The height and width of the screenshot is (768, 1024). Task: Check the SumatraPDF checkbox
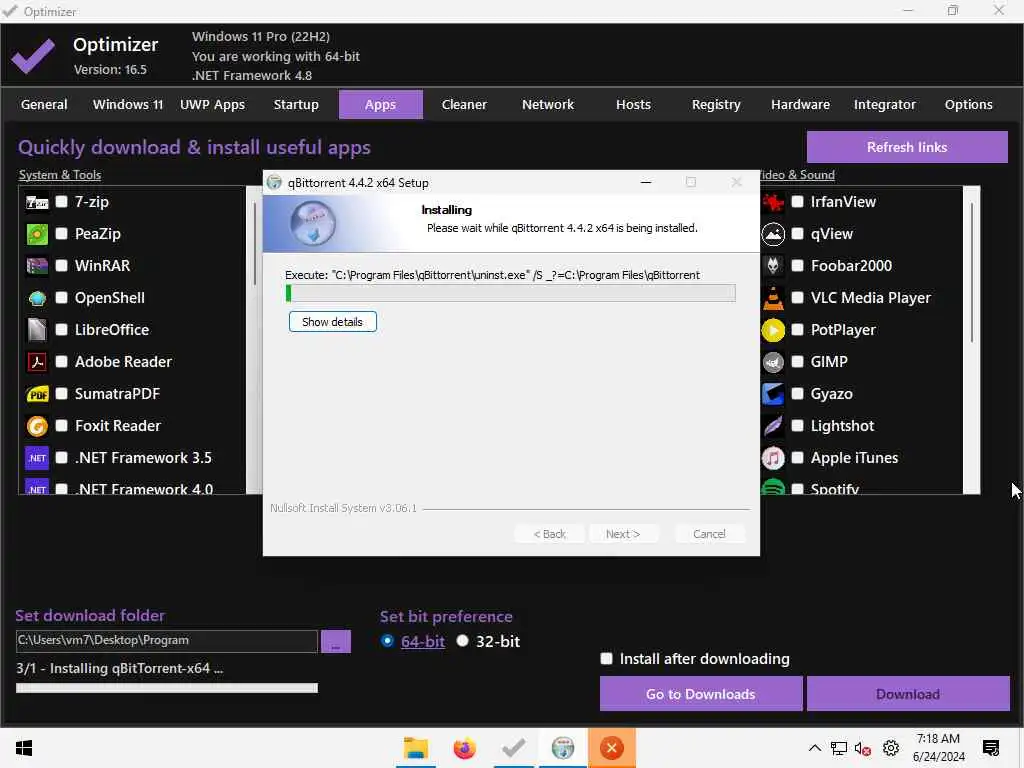tap(61, 393)
